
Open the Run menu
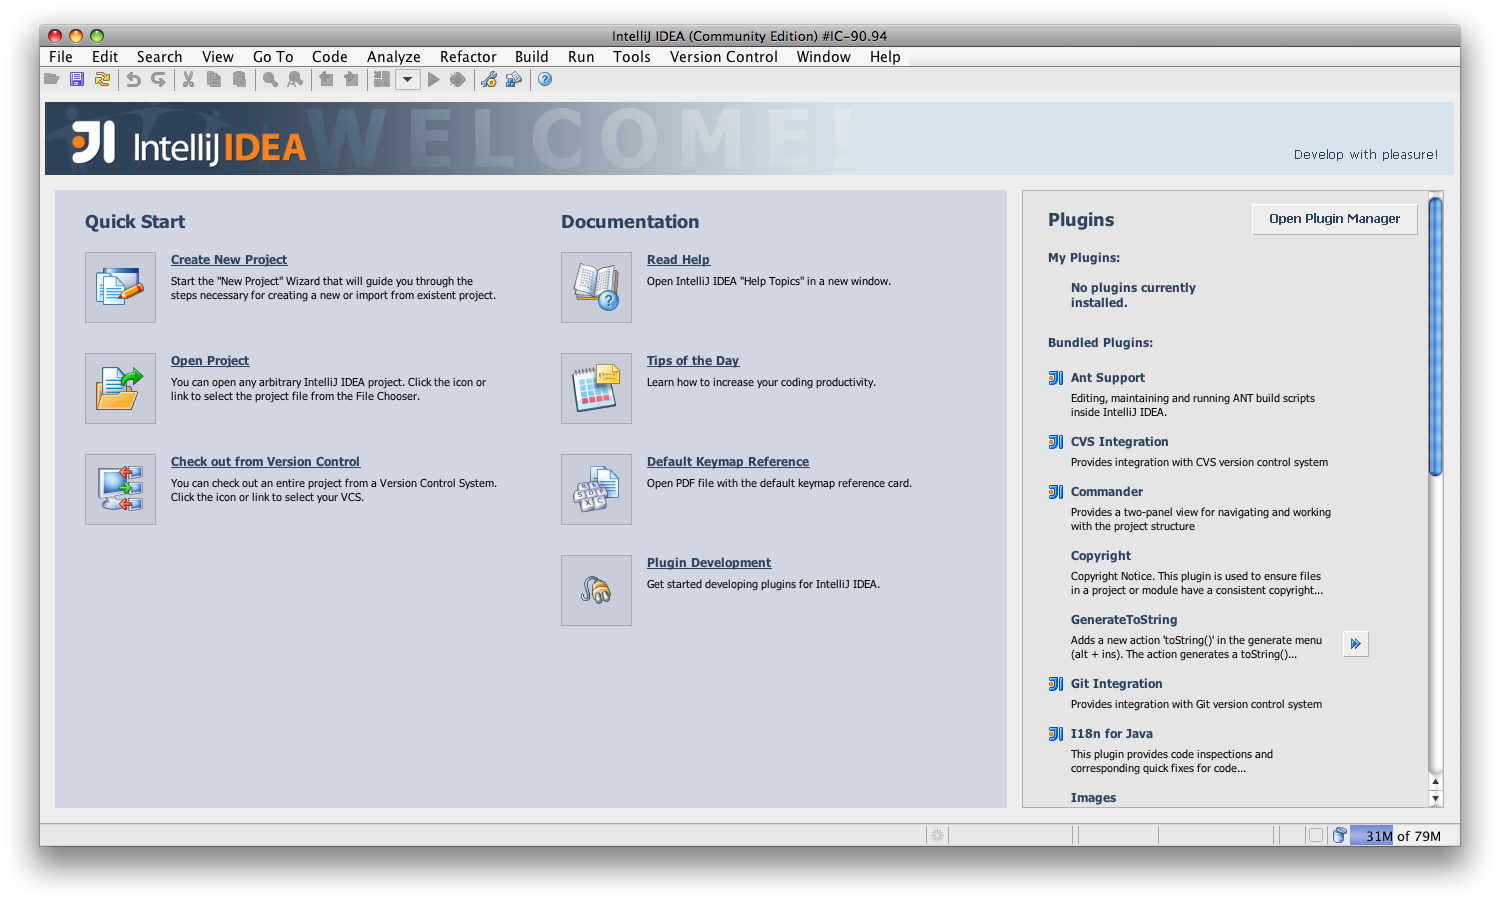[581, 57]
